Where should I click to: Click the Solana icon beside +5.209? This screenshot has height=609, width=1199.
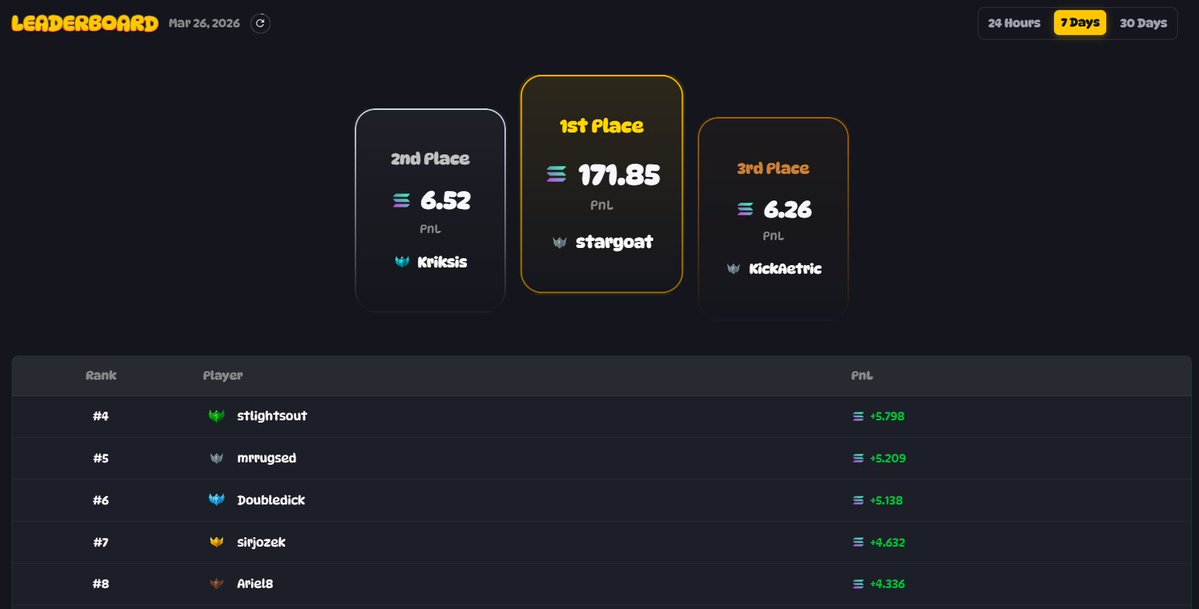(858, 458)
